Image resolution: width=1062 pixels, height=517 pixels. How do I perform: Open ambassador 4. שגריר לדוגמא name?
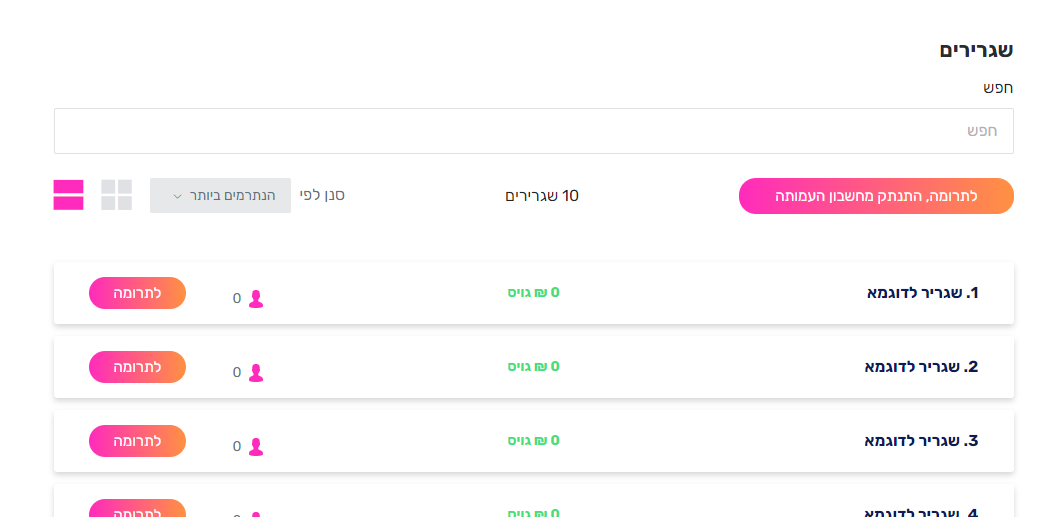coord(922,512)
